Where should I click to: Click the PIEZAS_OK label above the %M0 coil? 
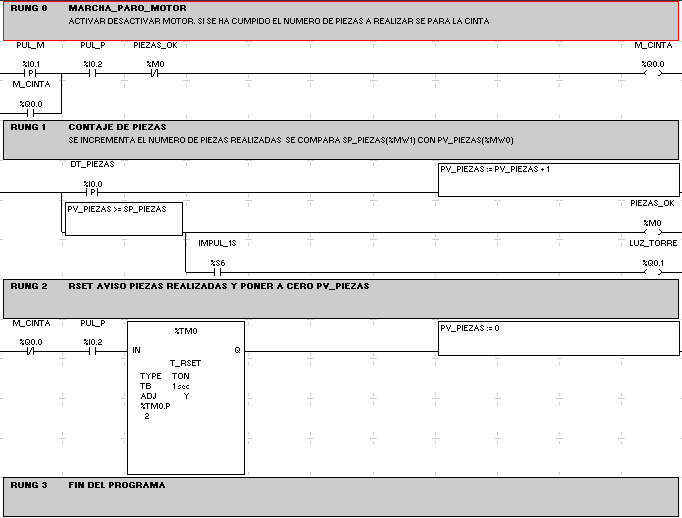(x=652, y=203)
